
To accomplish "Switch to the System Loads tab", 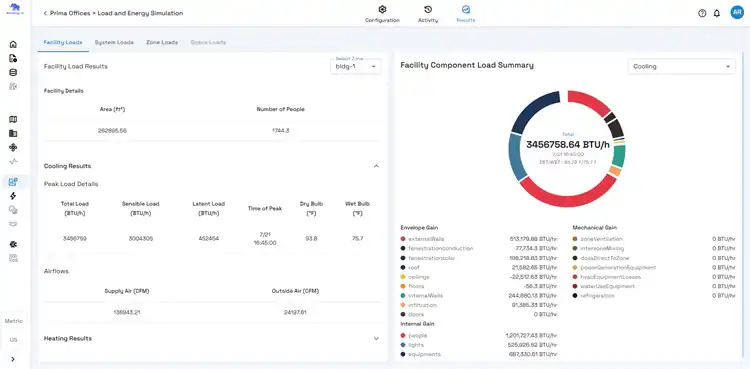I will click(x=114, y=43).
